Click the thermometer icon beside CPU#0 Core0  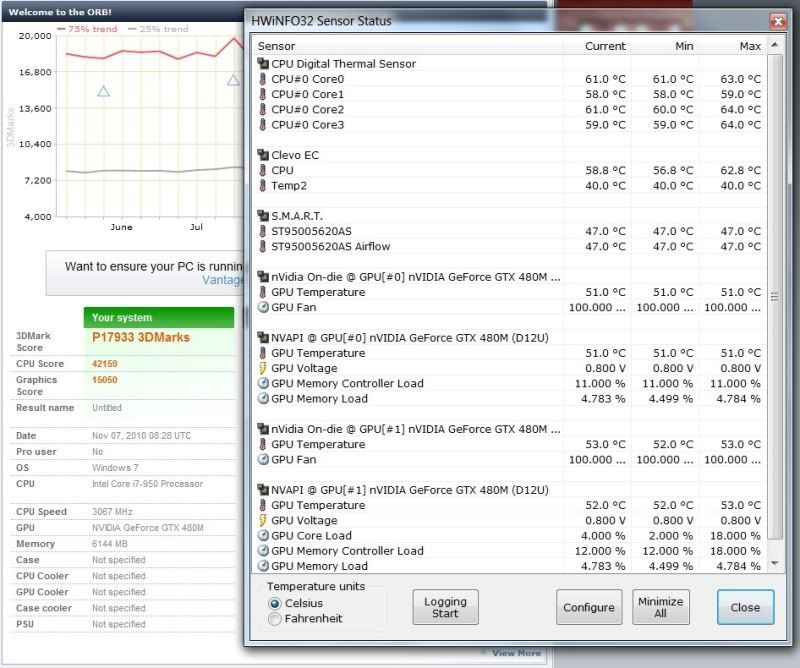point(263,79)
